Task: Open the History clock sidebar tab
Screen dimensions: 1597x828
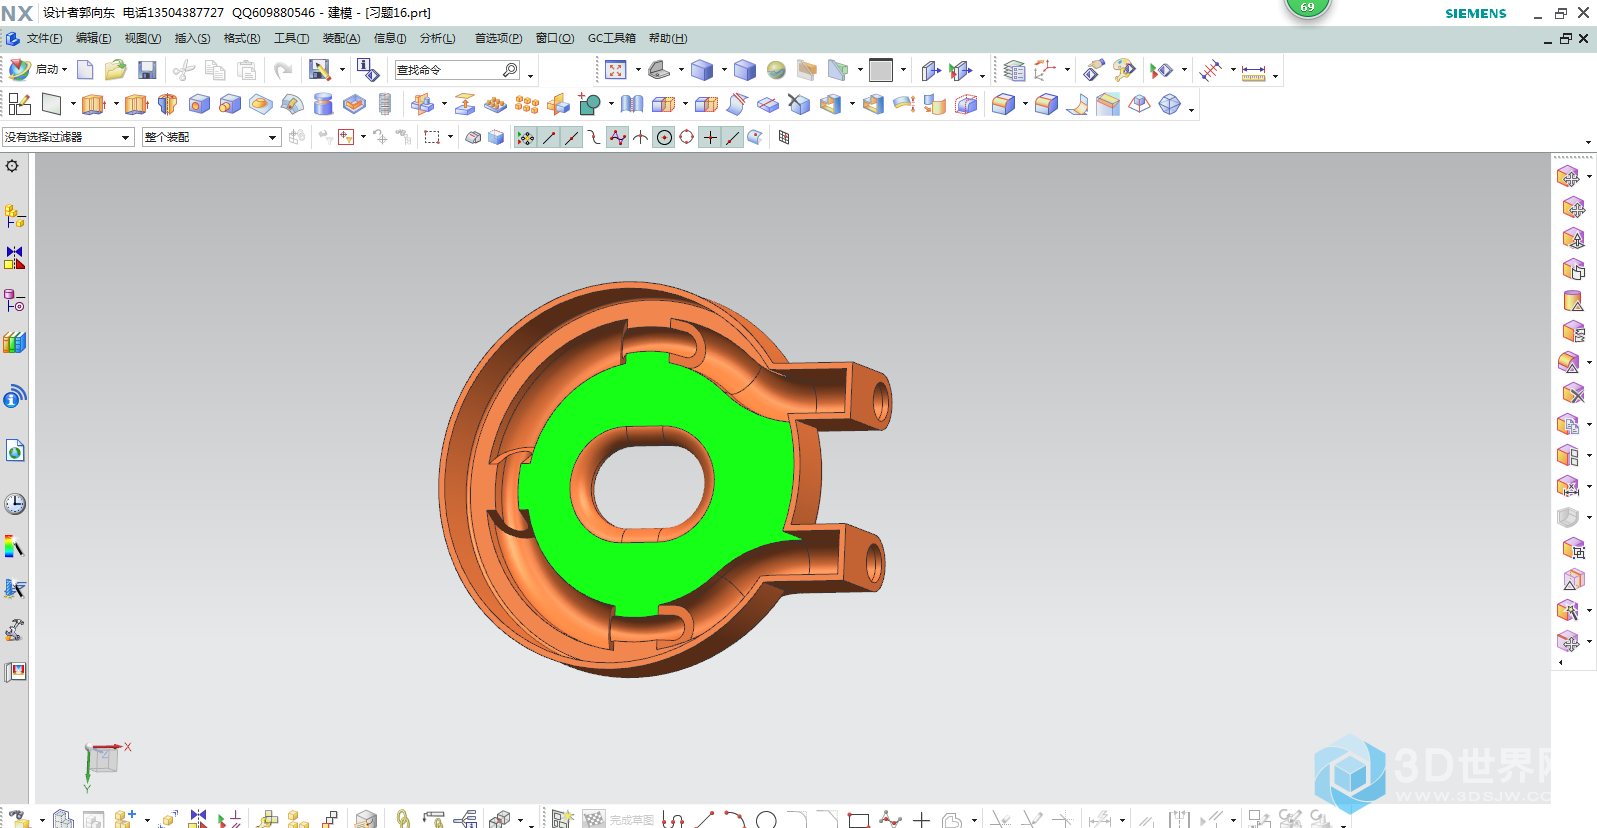Action: coord(14,504)
